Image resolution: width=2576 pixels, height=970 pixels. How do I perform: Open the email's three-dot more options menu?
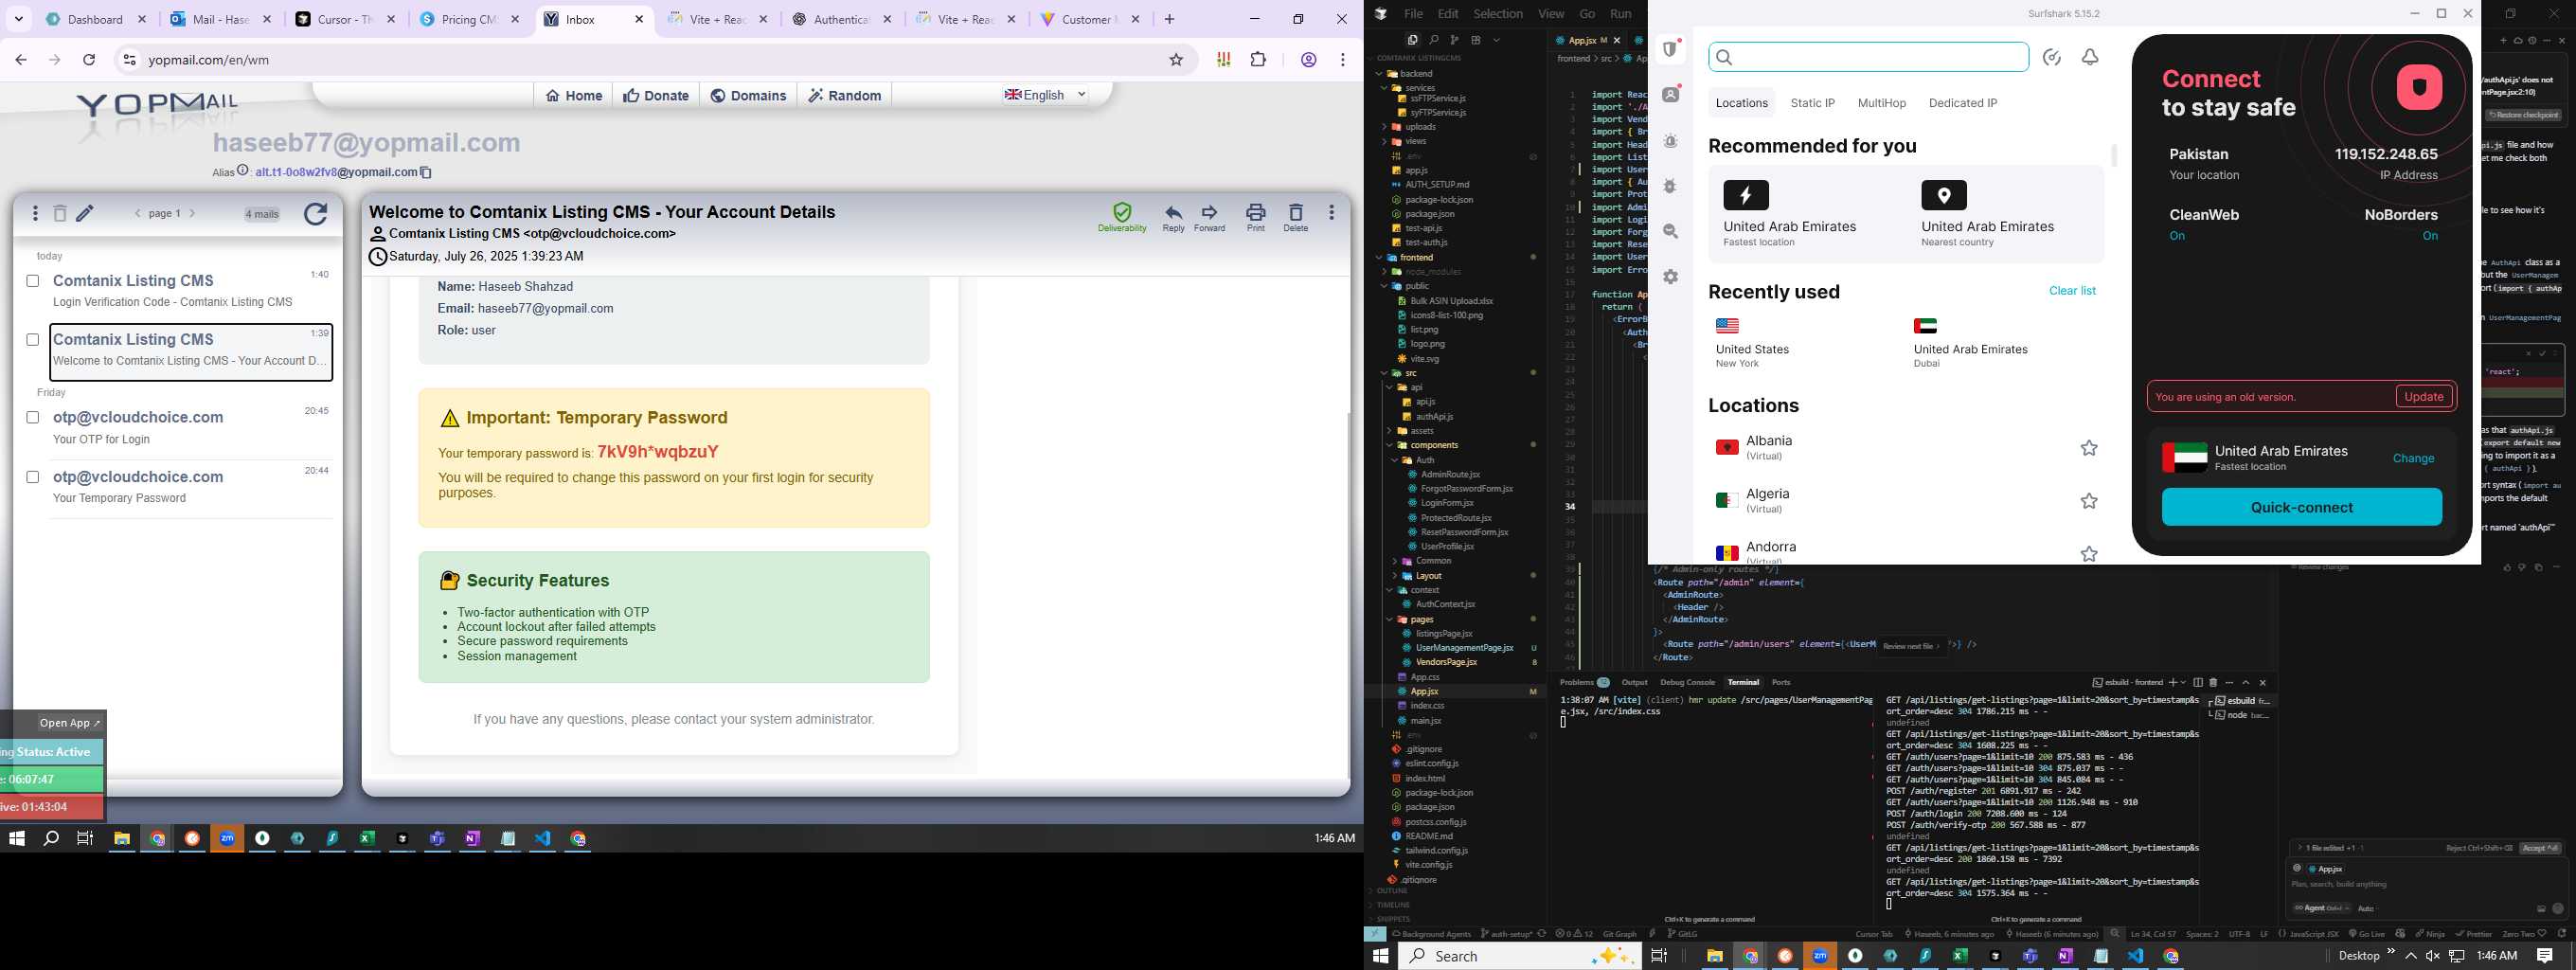[x=1331, y=213]
